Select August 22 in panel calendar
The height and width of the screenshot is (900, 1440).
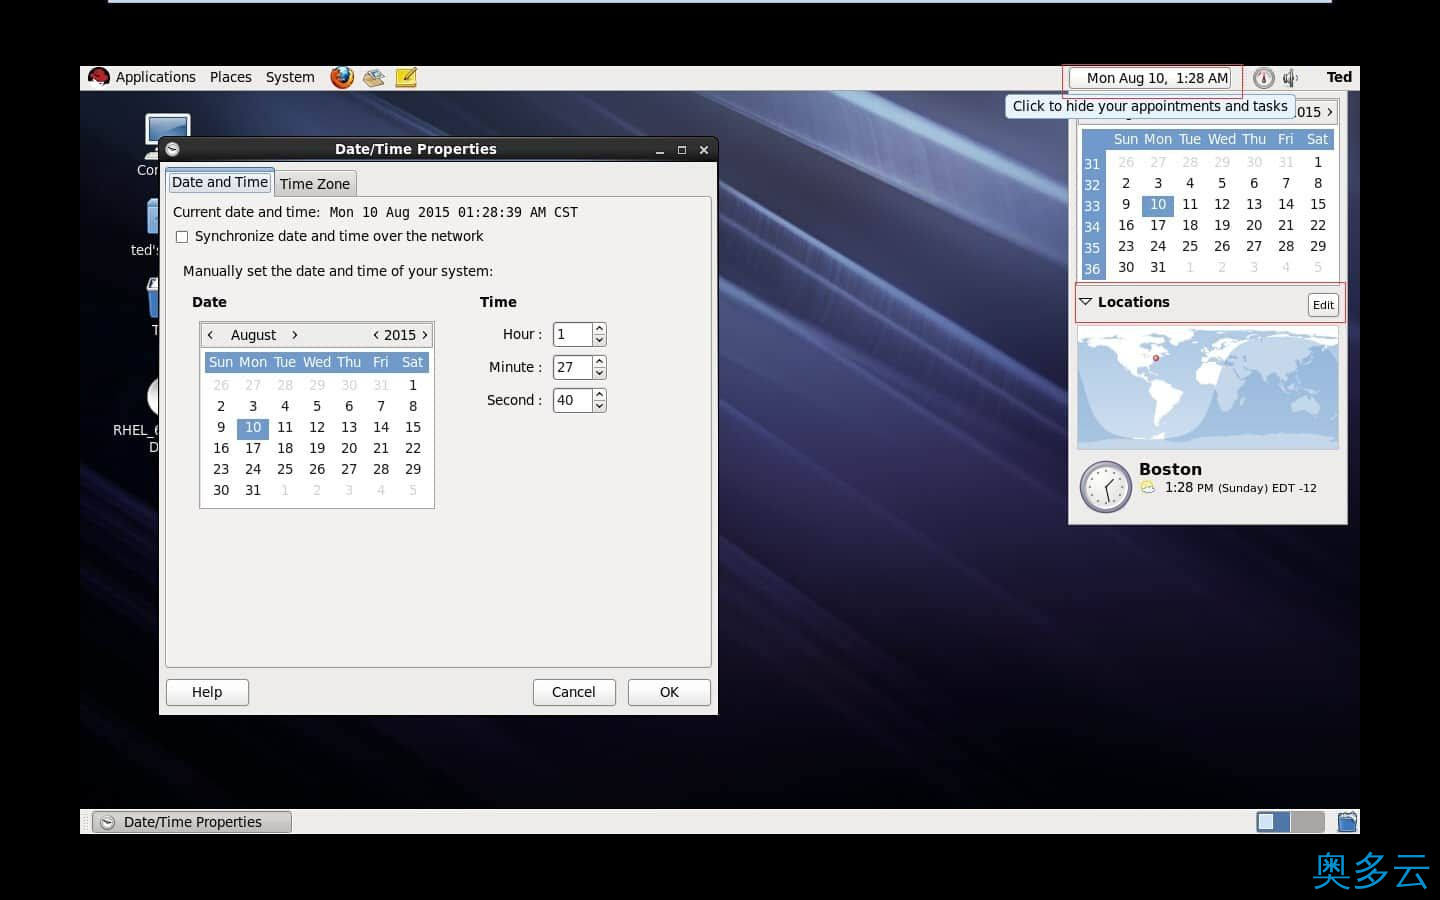[x=1318, y=225]
